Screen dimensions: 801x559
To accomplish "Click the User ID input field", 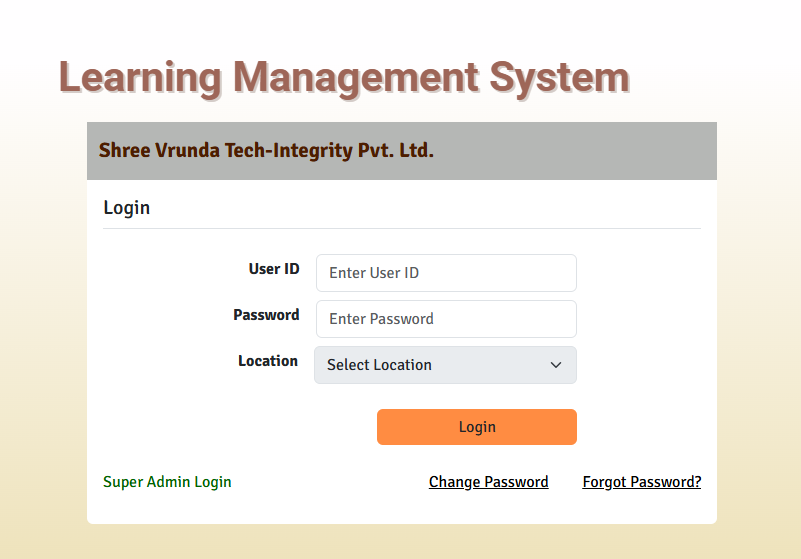I will coord(446,273).
